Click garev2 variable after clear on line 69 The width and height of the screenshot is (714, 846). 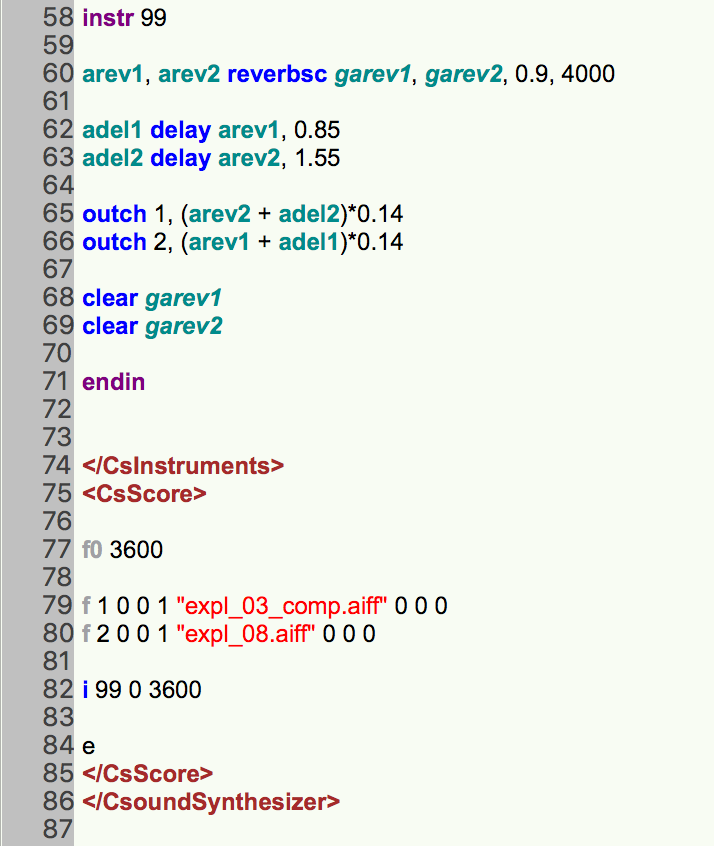[x=184, y=326]
